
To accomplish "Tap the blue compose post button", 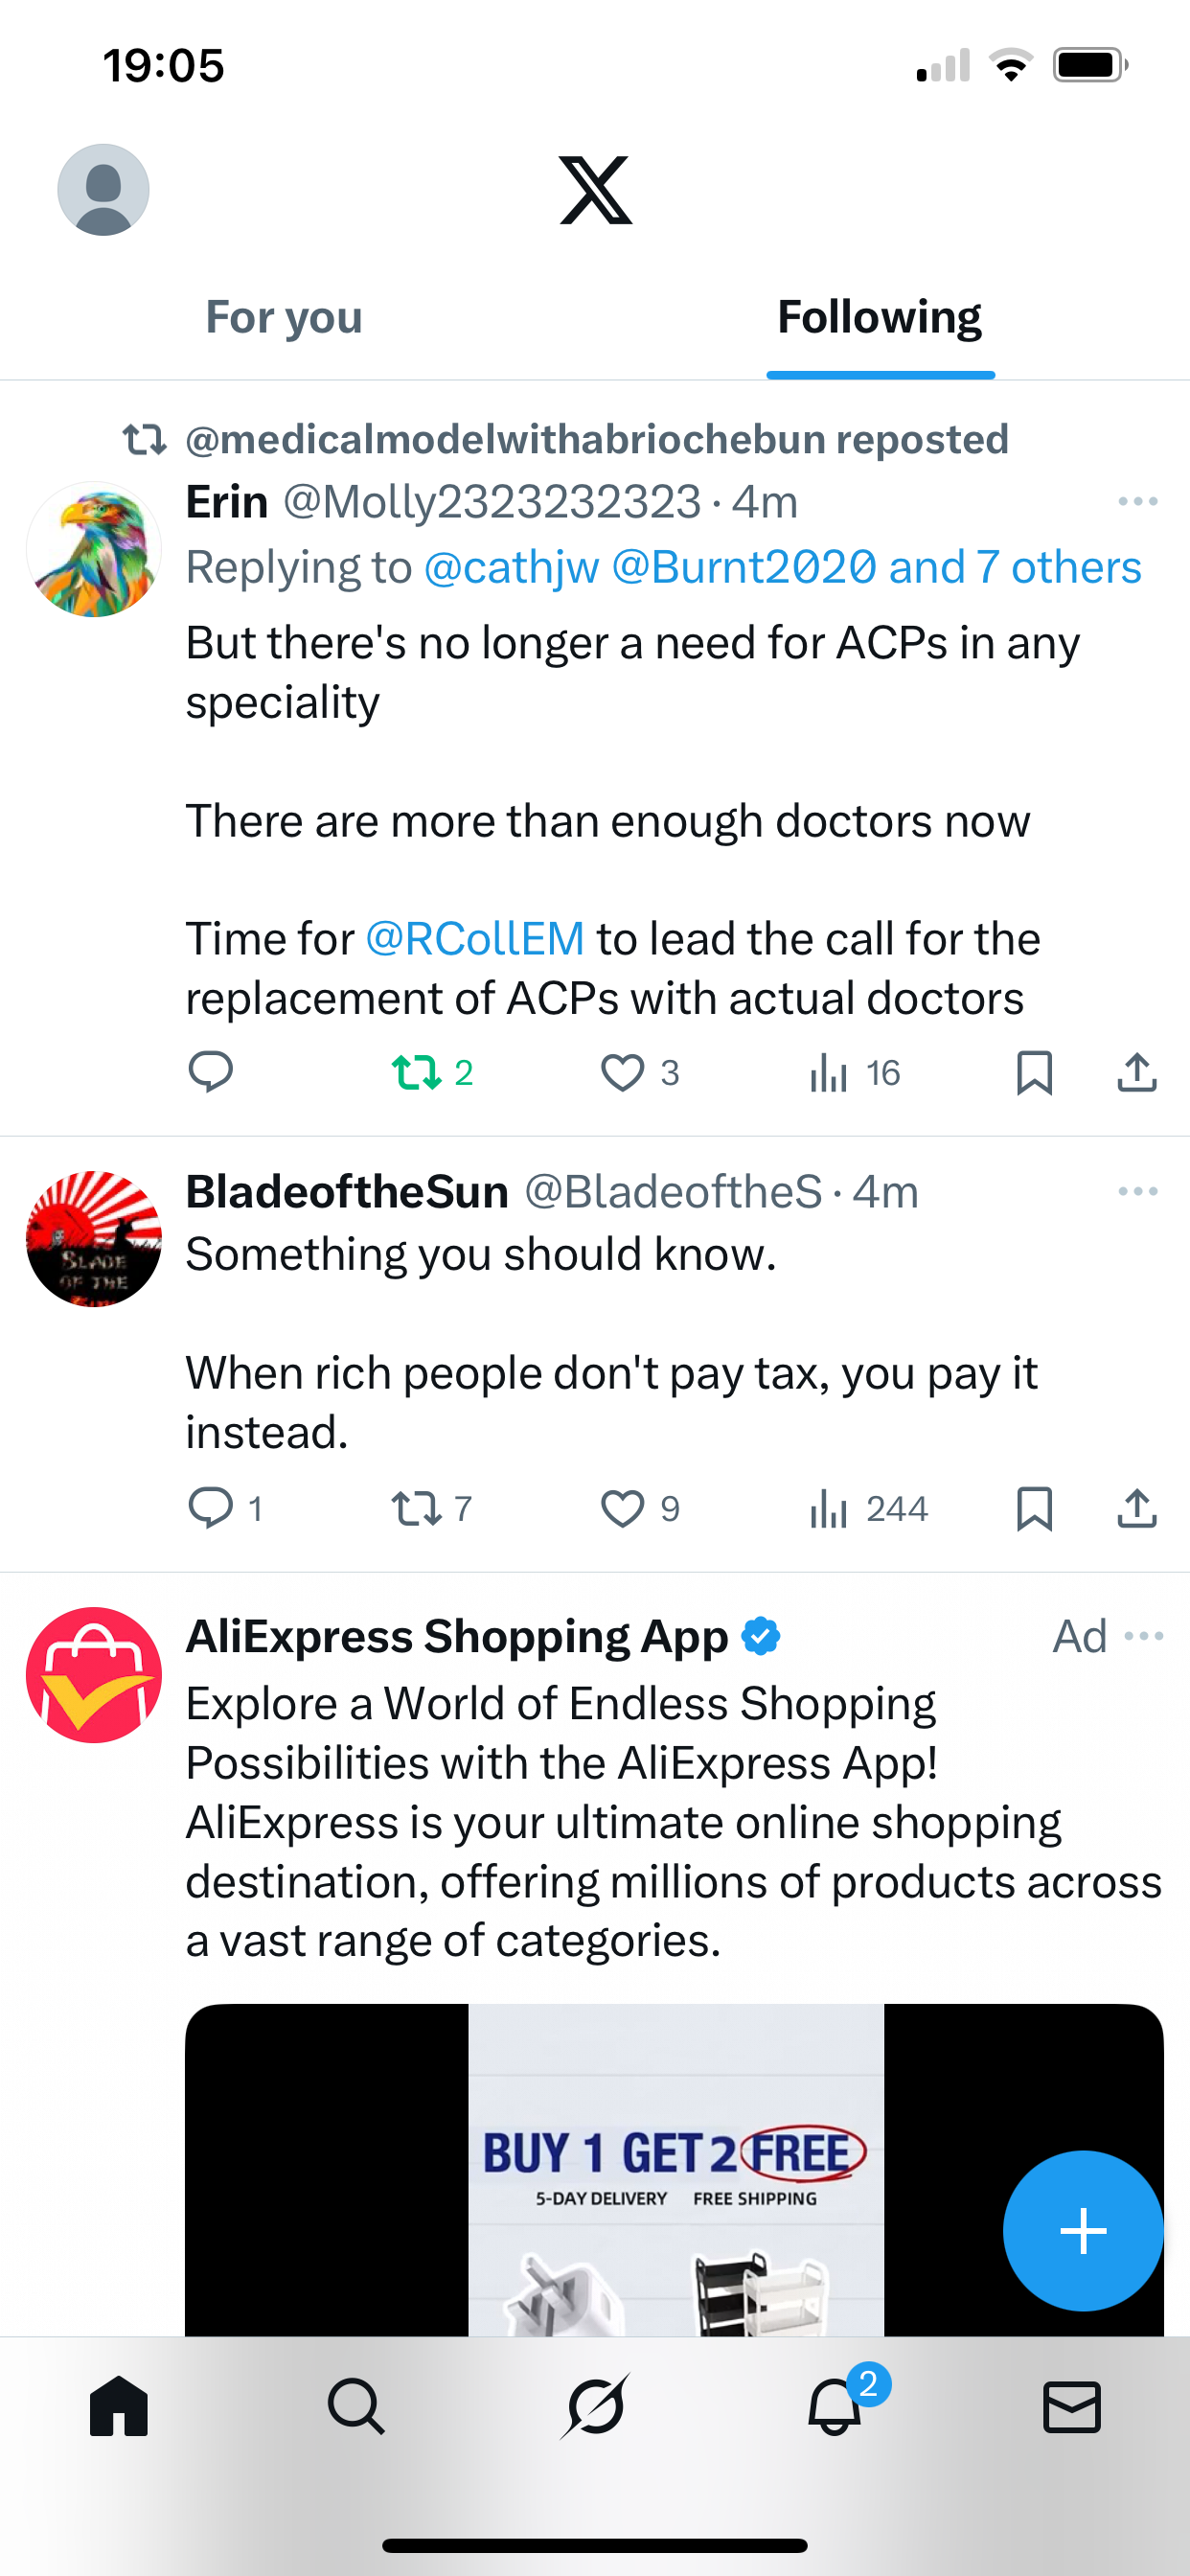I will coord(1083,2231).
